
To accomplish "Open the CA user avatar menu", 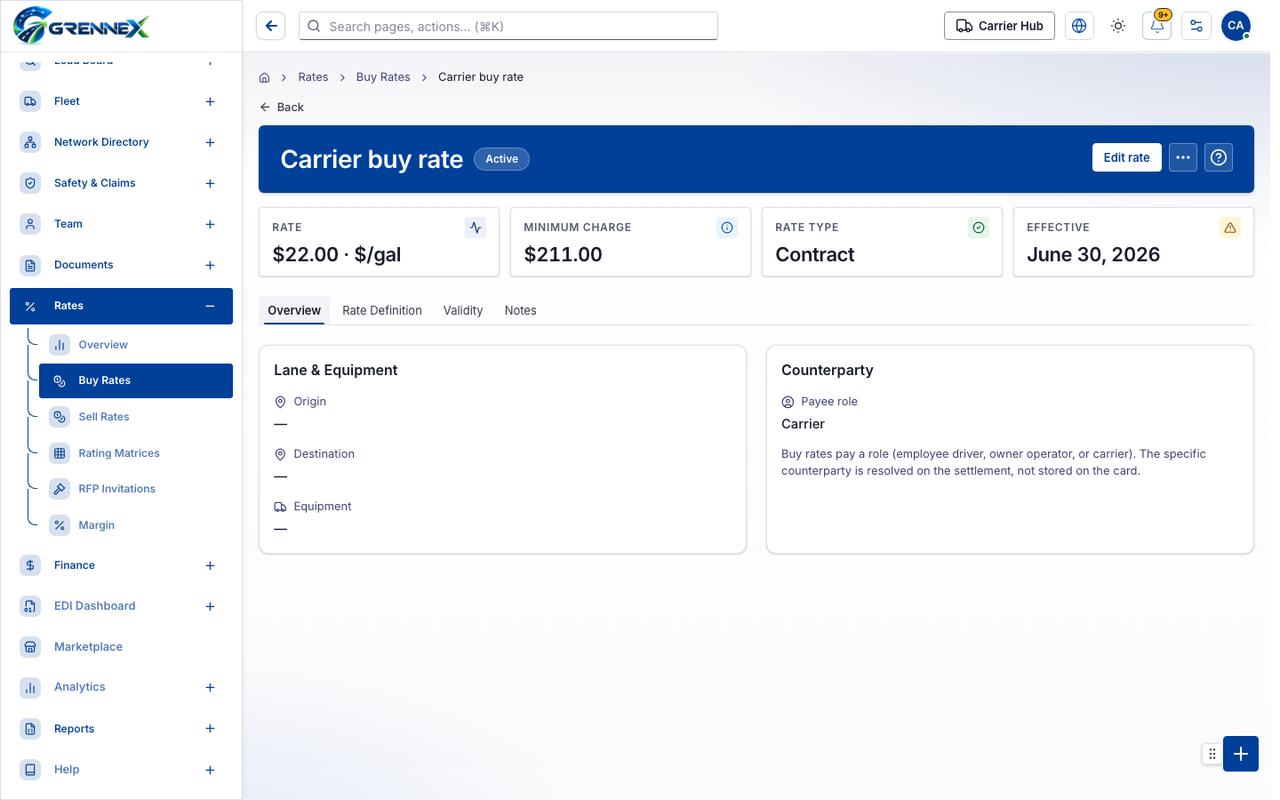I will [1236, 26].
